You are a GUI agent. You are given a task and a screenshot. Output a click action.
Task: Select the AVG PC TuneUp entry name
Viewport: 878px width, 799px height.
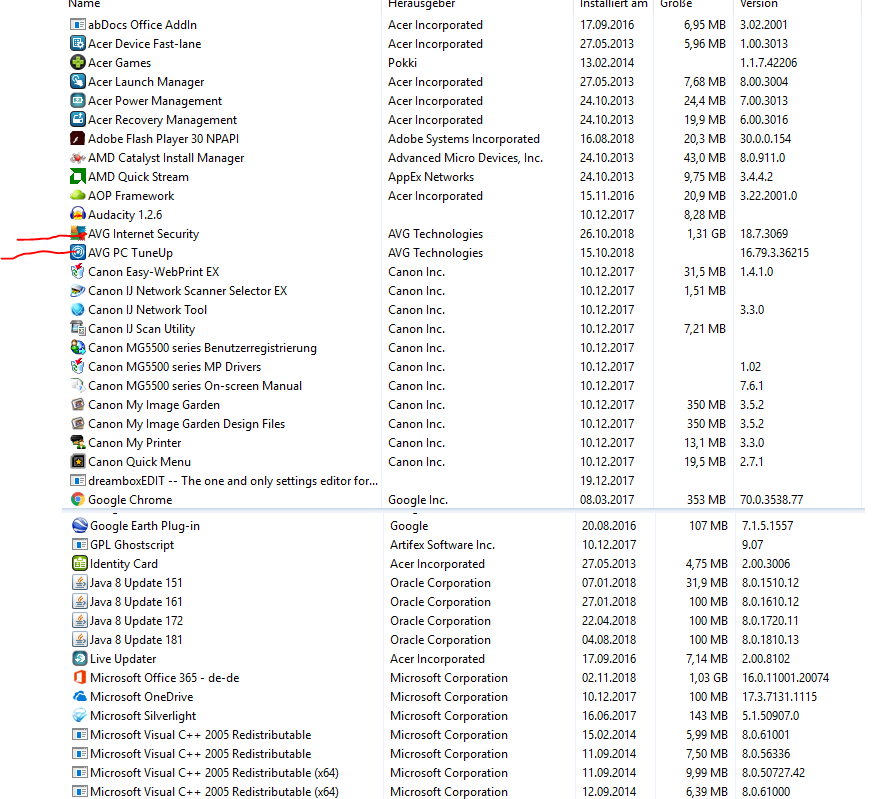[130, 253]
